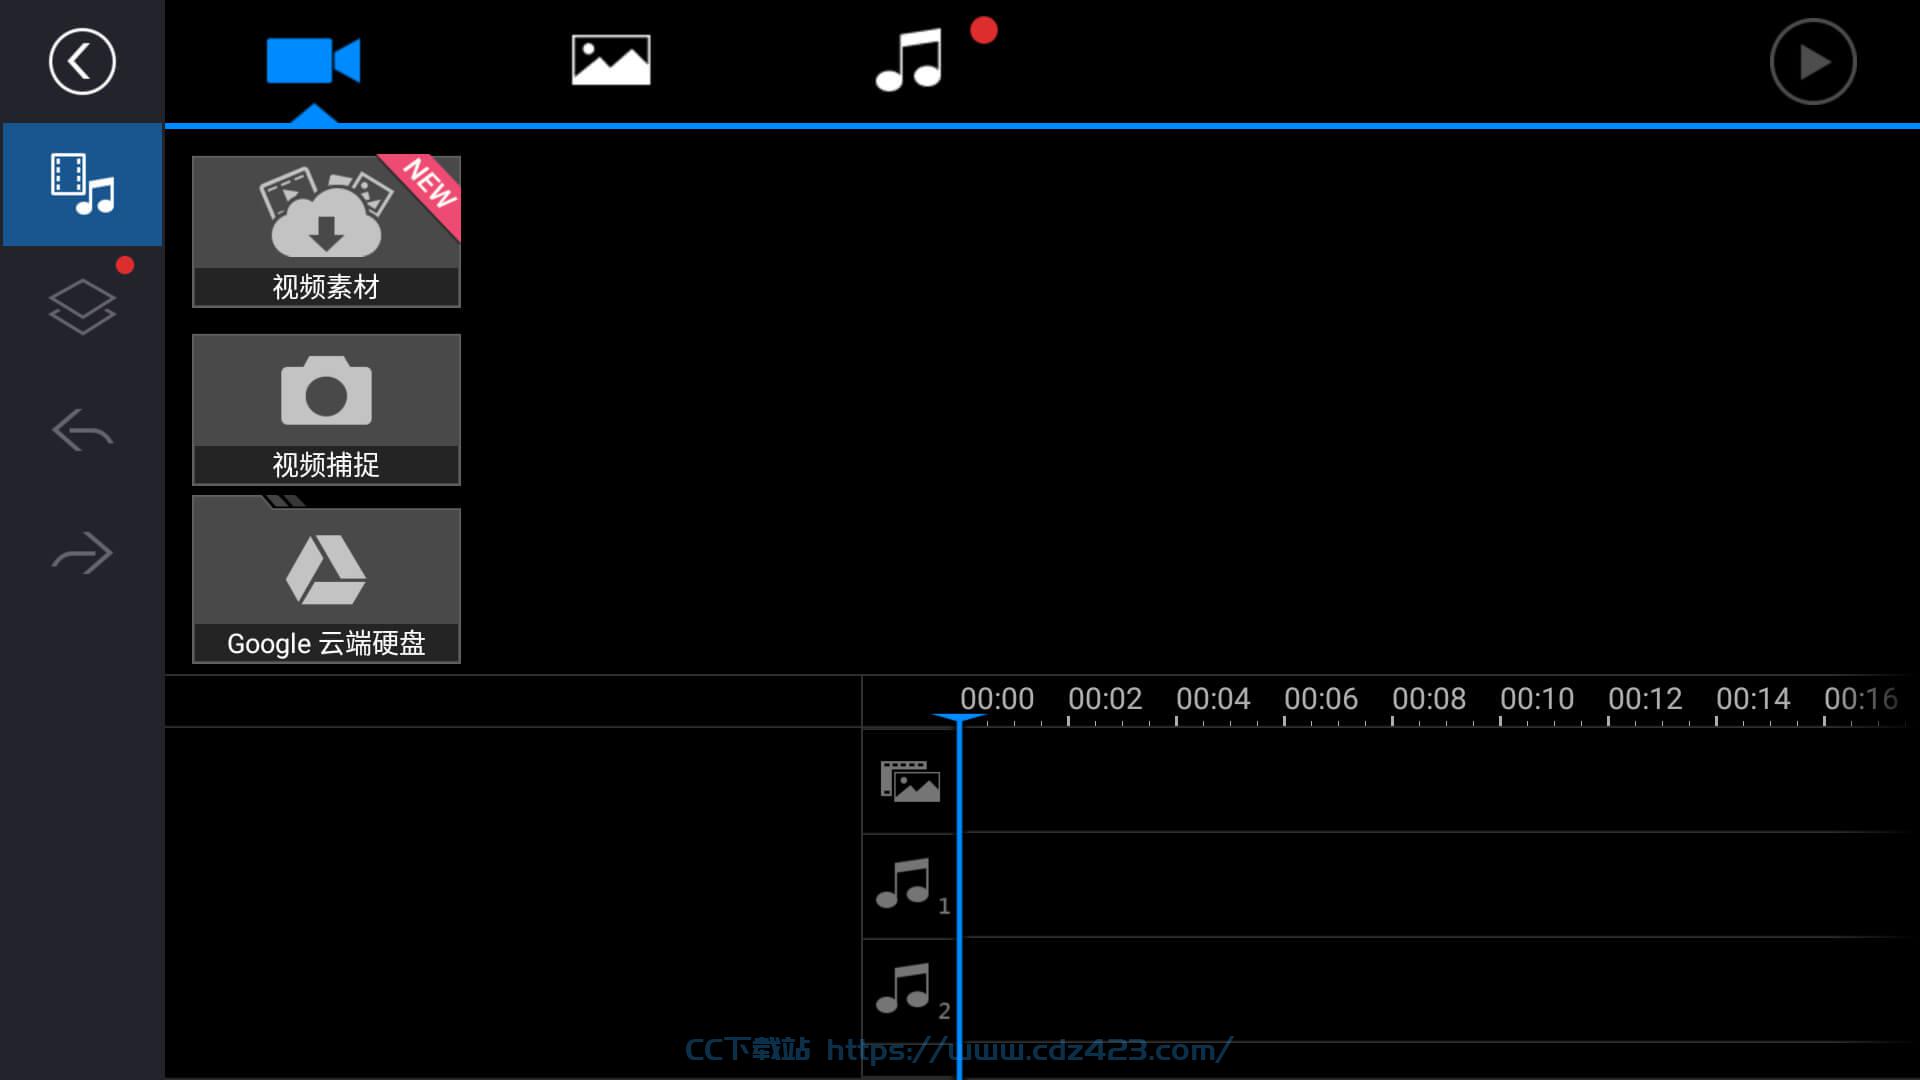Click the 00:04 mark on the ruler
Viewport: 1920px width, 1080px height.
[x=1213, y=698]
